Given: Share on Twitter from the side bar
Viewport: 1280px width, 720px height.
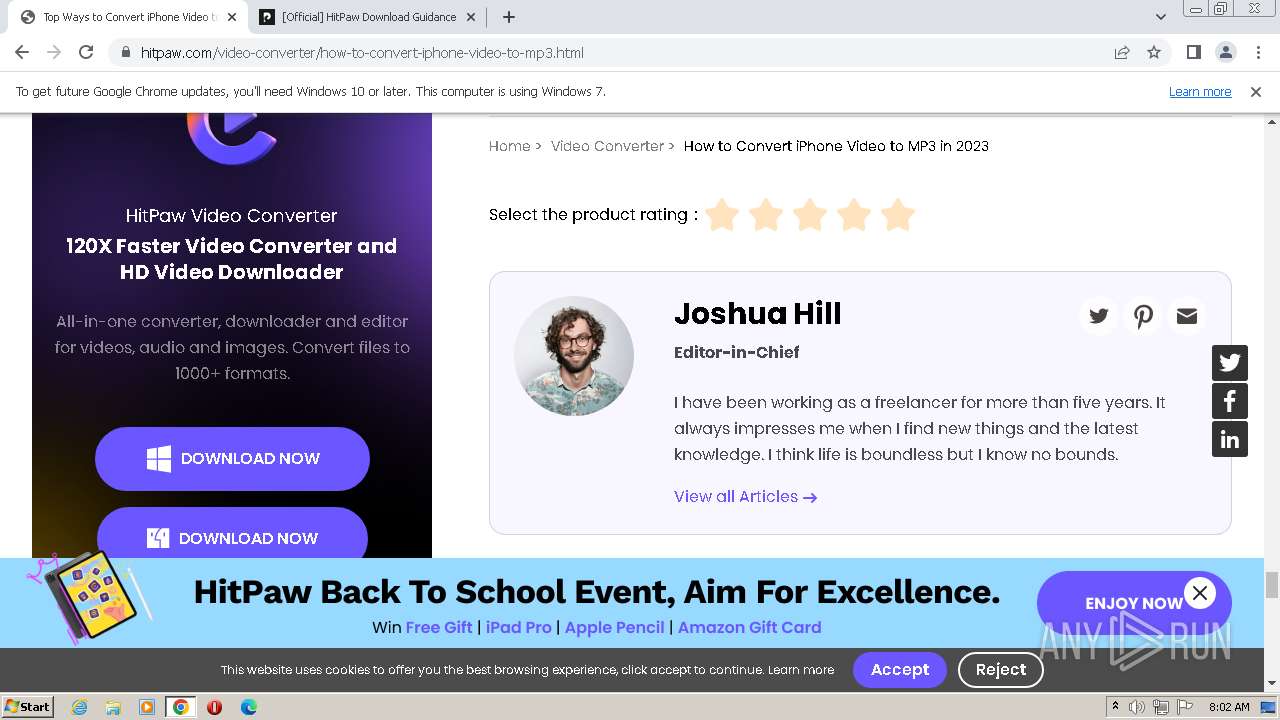Looking at the screenshot, I should [x=1230, y=363].
